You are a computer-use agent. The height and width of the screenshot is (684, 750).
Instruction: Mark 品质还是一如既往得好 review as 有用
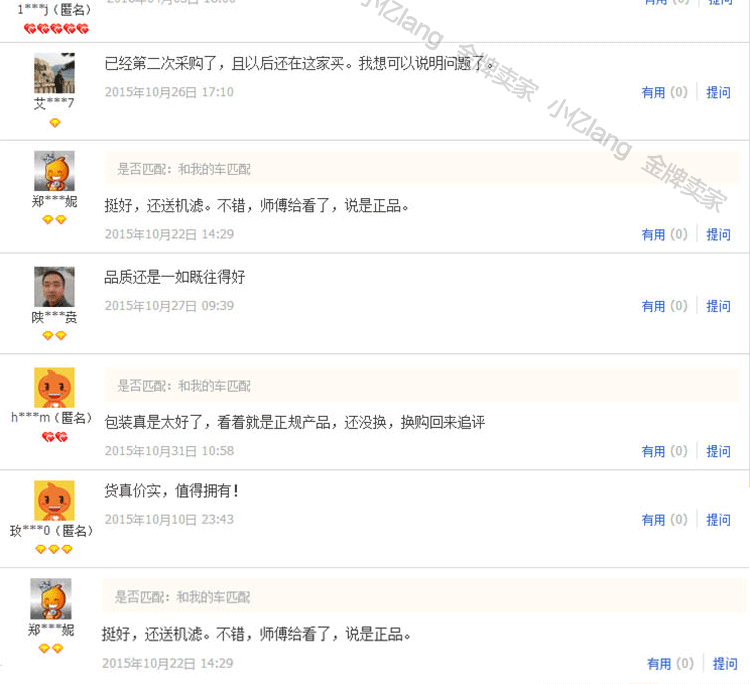664,306
